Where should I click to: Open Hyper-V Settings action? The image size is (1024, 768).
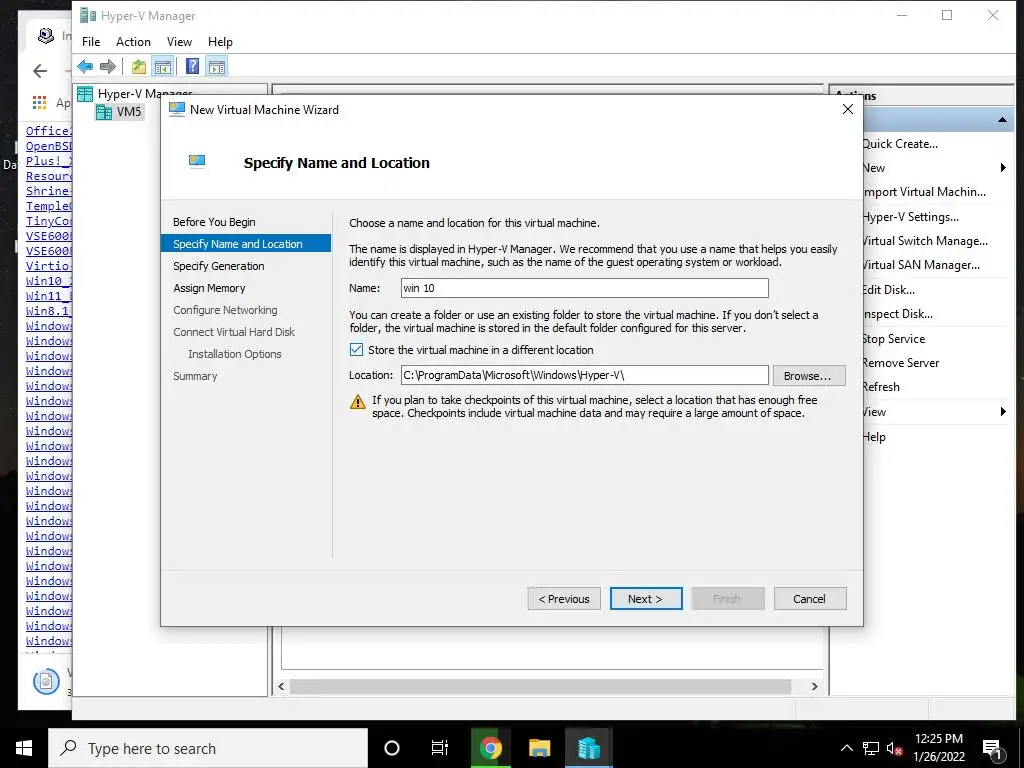(x=911, y=217)
